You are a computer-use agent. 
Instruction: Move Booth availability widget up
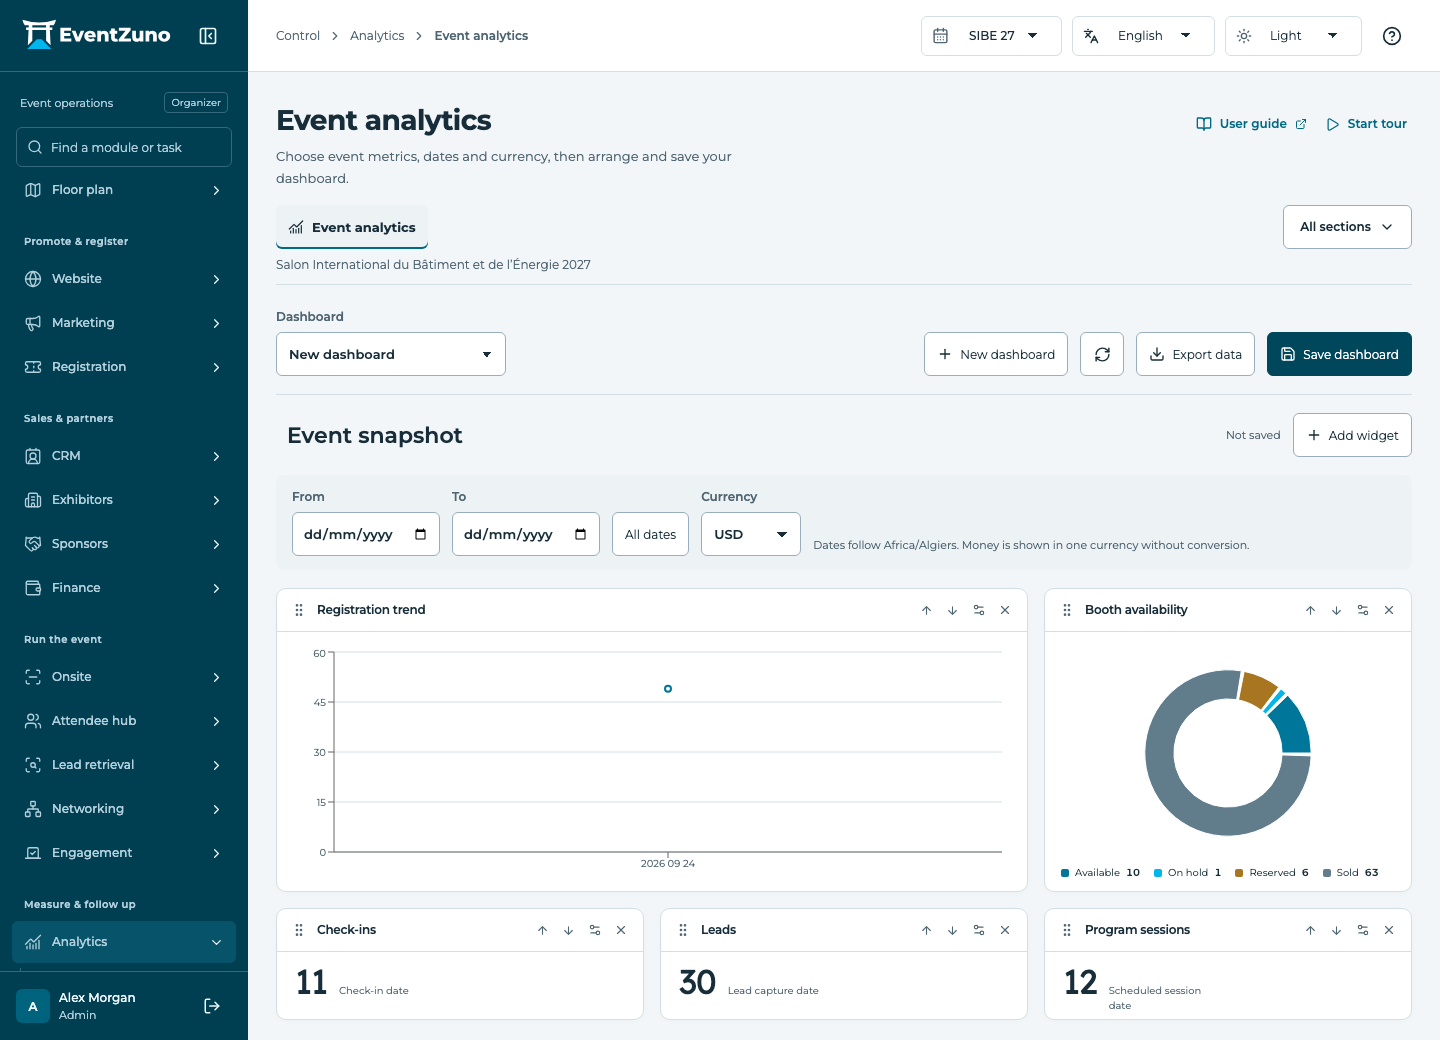pos(1311,610)
